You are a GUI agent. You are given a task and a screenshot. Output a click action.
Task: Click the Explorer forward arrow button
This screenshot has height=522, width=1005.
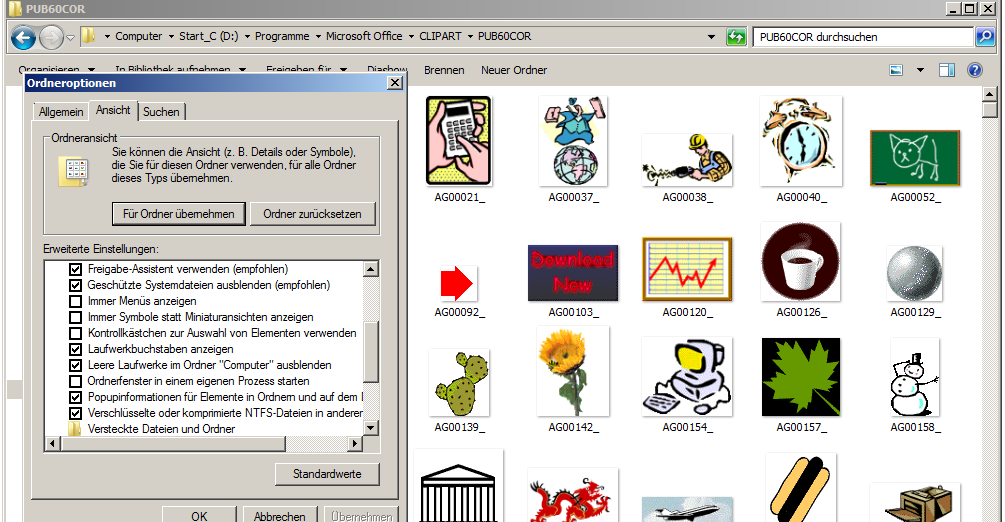click(x=51, y=38)
